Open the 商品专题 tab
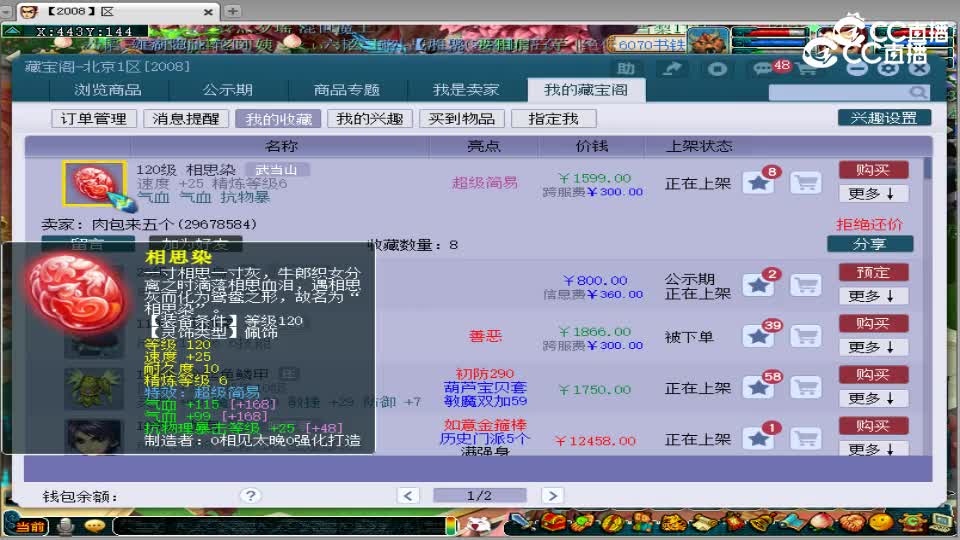This screenshot has height=540, width=960. click(x=347, y=90)
